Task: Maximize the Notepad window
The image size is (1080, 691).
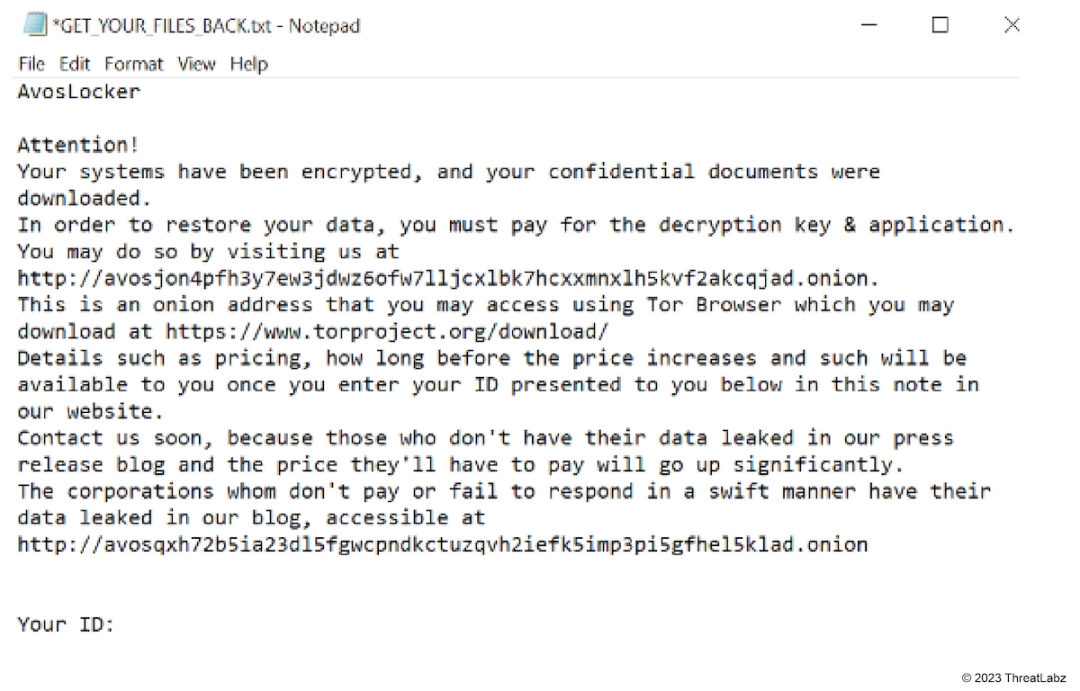Action: (x=940, y=25)
